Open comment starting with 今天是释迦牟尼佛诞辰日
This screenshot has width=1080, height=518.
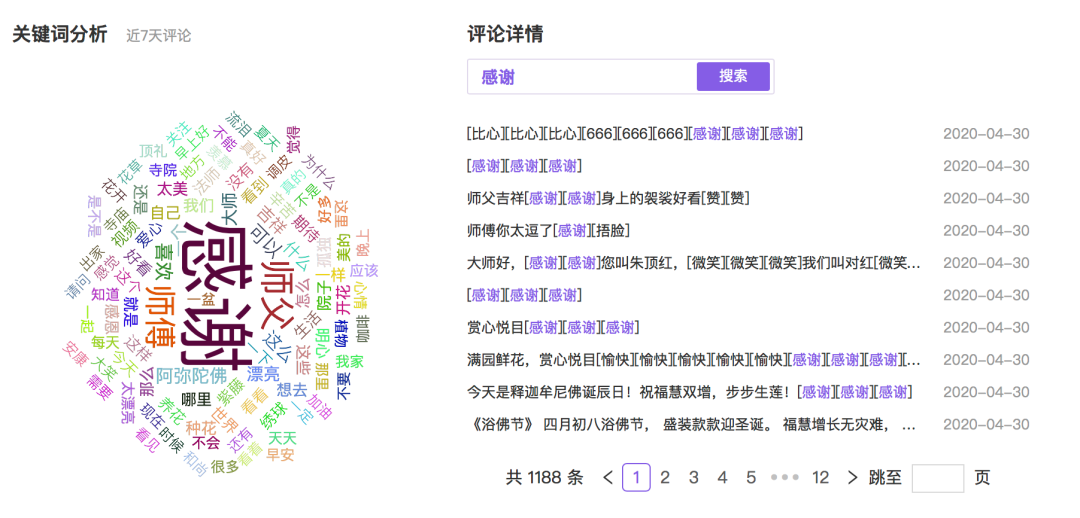[689, 392]
